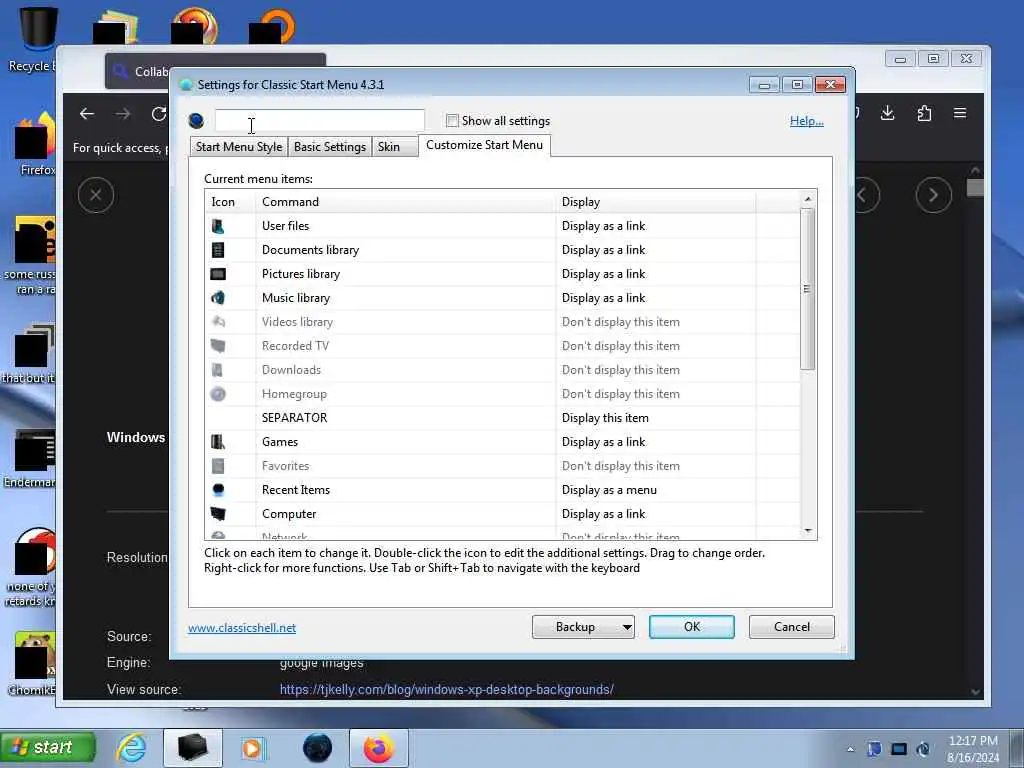Image resolution: width=1024 pixels, height=768 pixels.
Task: Click the Windows start button
Action: tap(48, 748)
